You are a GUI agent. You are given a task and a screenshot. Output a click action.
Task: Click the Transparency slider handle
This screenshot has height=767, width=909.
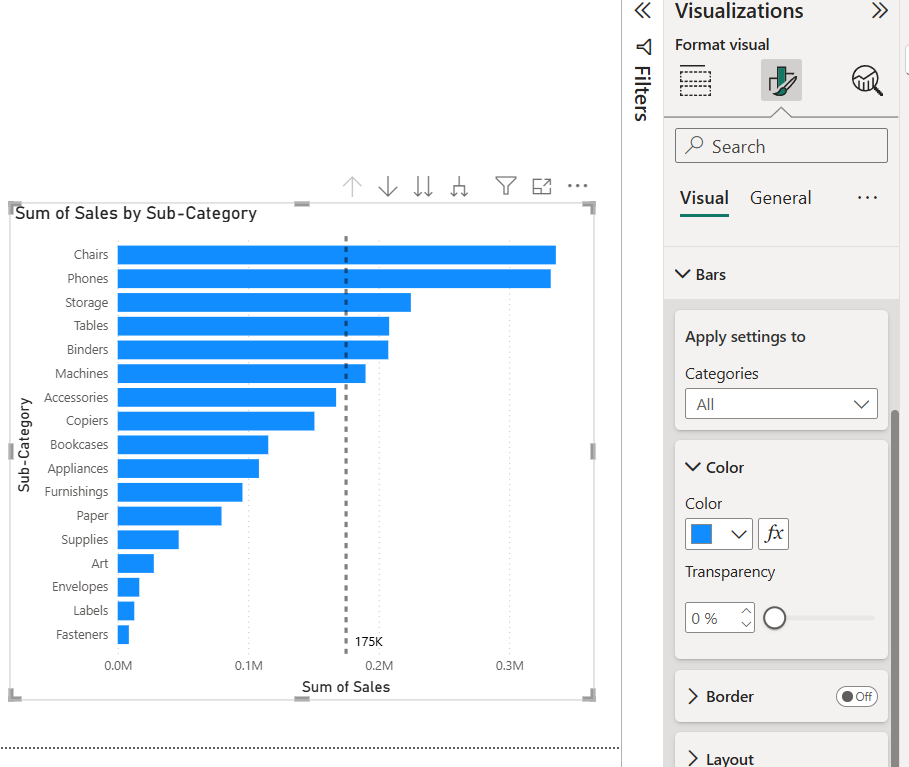click(774, 618)
